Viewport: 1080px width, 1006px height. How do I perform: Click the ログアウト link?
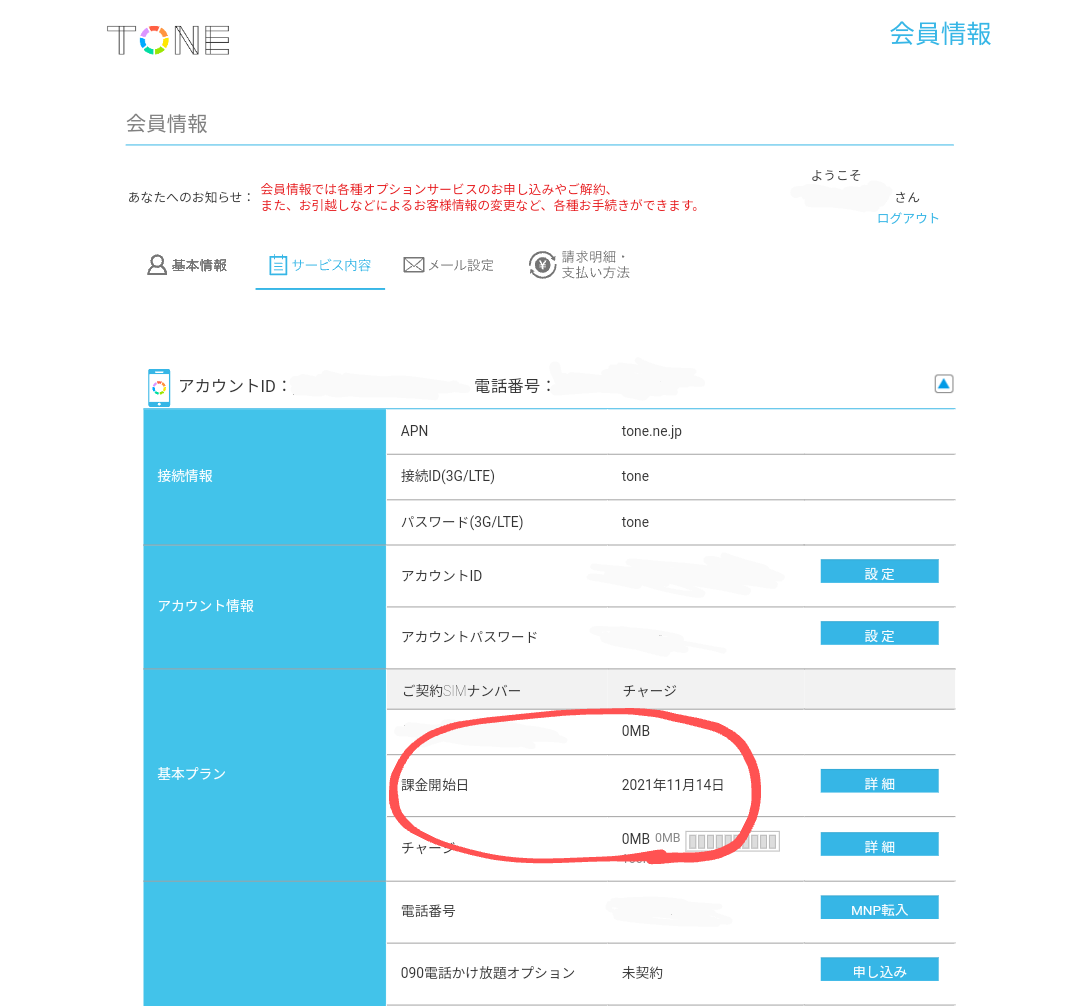tap(908, 218)
